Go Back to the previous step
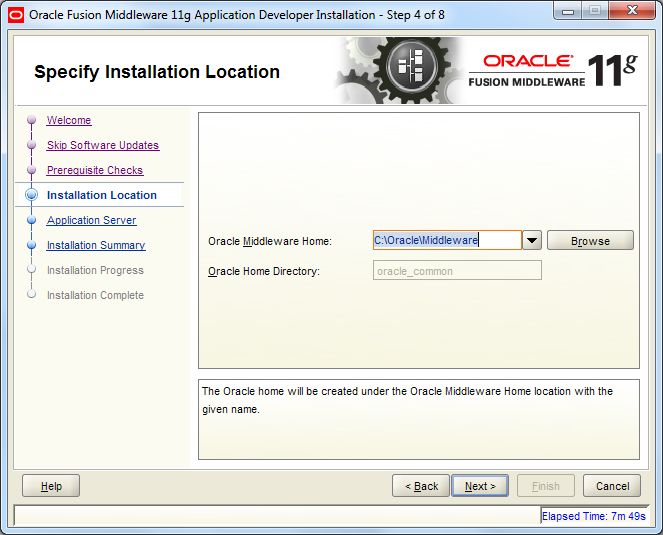 point(421,486)
